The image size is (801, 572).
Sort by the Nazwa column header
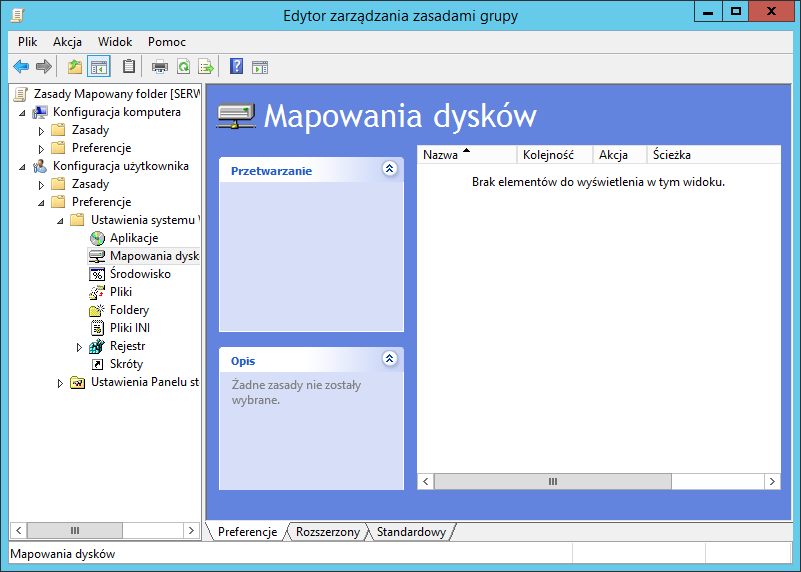pyautogui.click(x=467, y=155)
